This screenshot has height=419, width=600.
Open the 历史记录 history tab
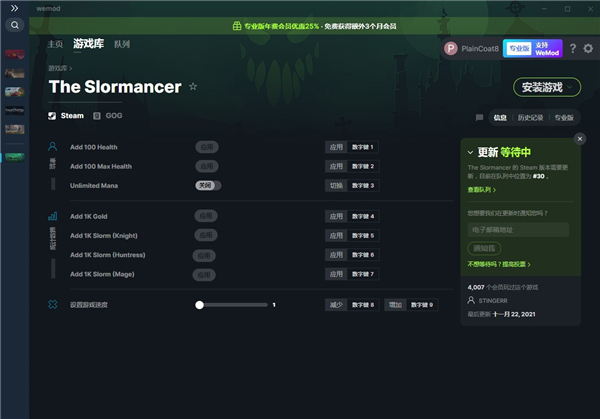pyautogui.click(x=530, y=117)
